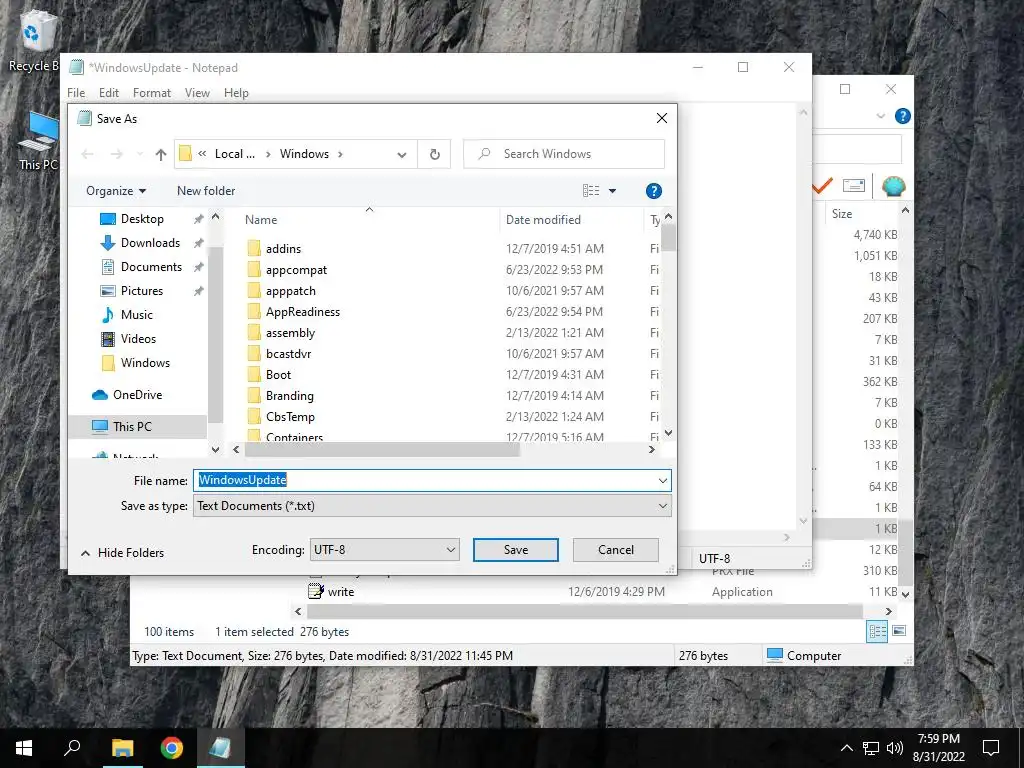1024x768 pixels.
Task: Select the CbsTemp folder
Action: [x=281, y=417]
